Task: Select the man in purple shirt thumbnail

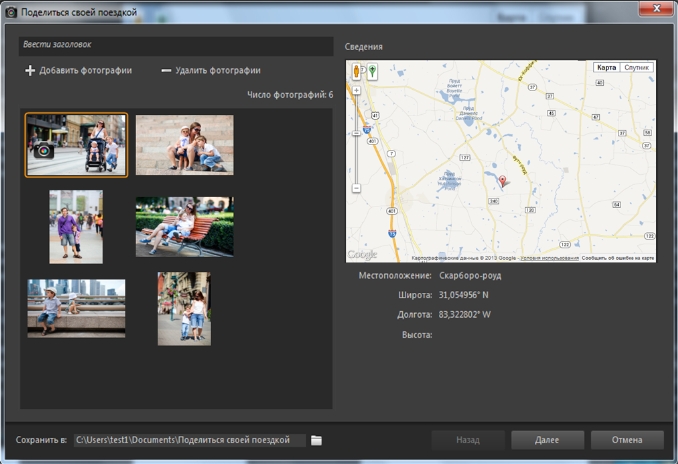Action: coord(76,226)
